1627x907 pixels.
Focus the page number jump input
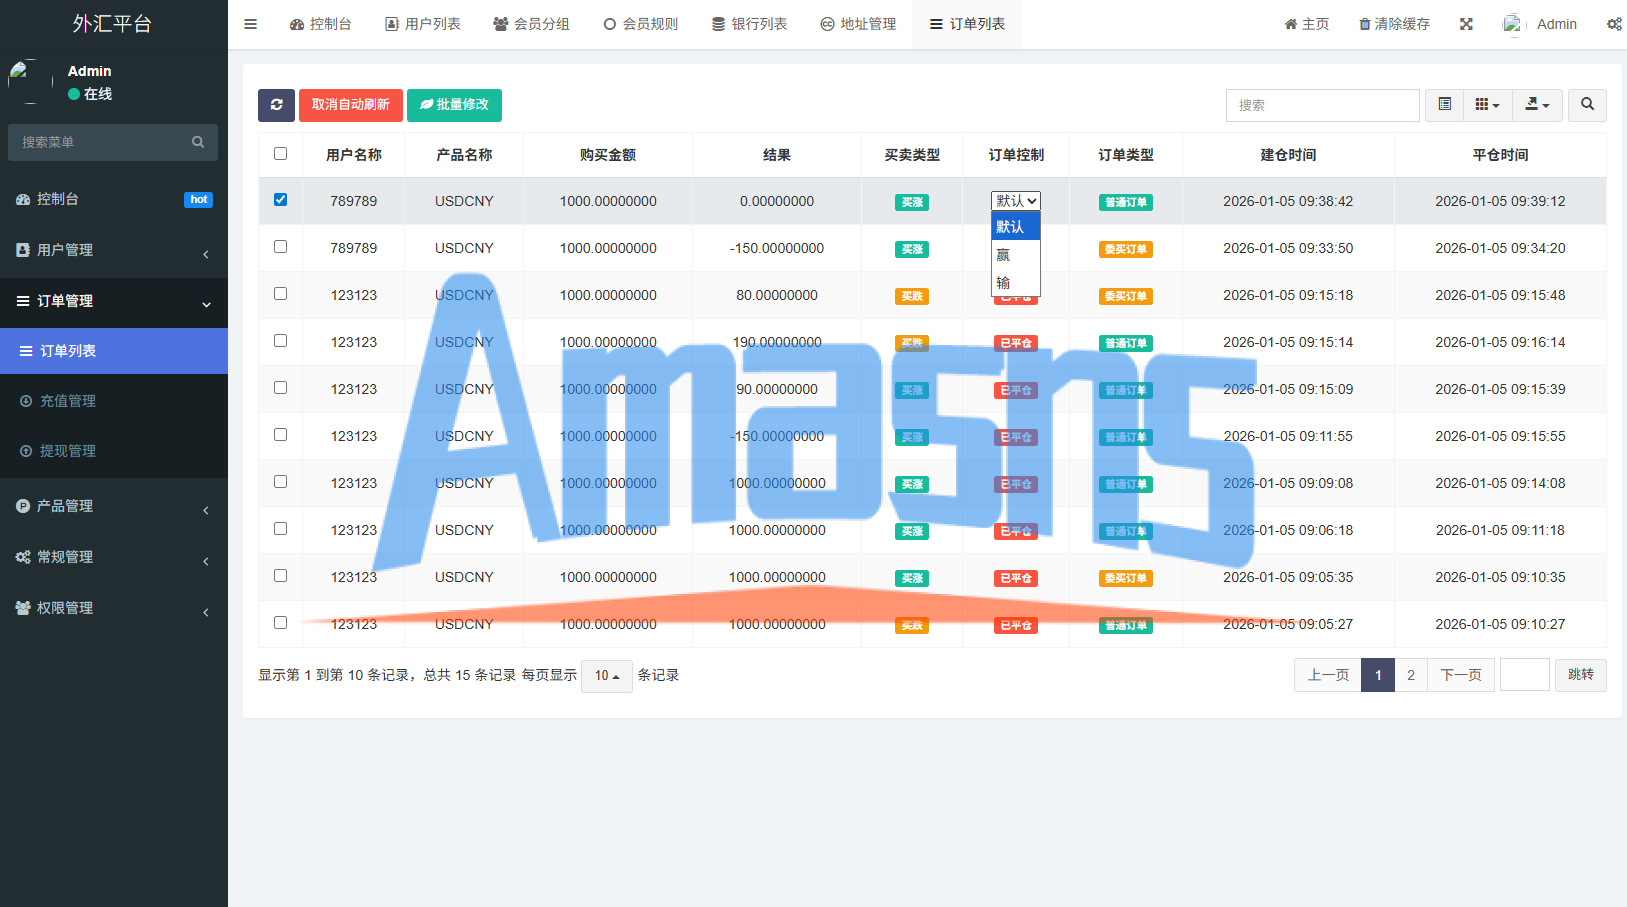[x=1525, y=675]
